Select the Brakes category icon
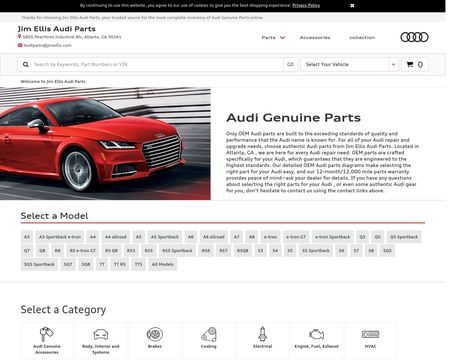Viewport: 450px width, 360px height. coord(155,334)
